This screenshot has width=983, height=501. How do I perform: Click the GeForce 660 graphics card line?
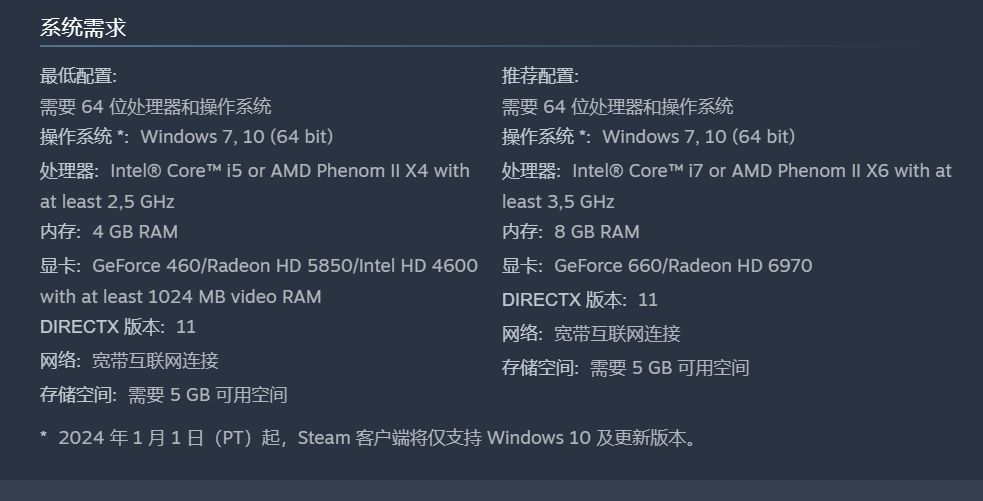coord(657,266)
